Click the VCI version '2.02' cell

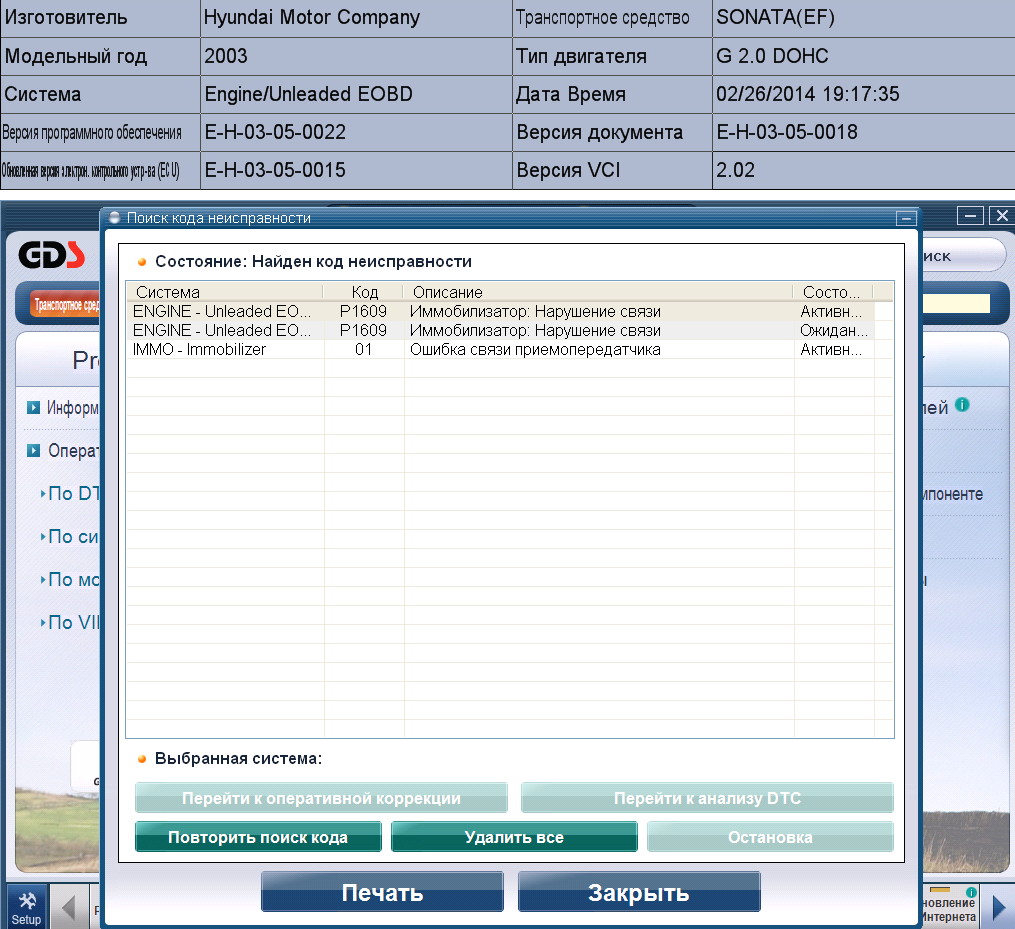point(863,170)
